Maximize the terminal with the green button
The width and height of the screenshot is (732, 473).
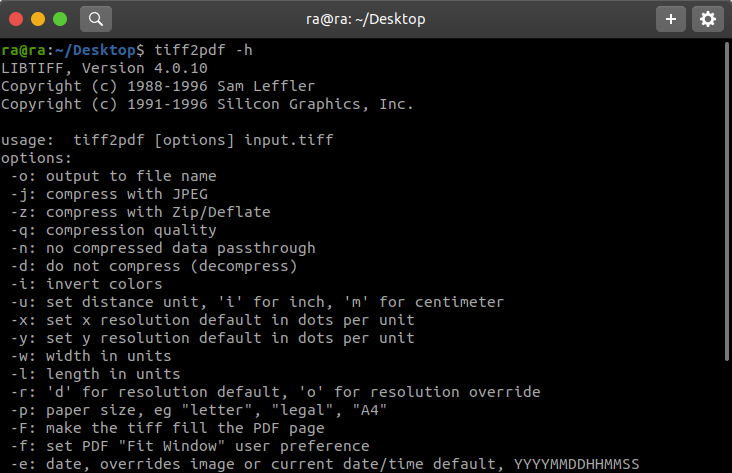(x=60, y=18)
